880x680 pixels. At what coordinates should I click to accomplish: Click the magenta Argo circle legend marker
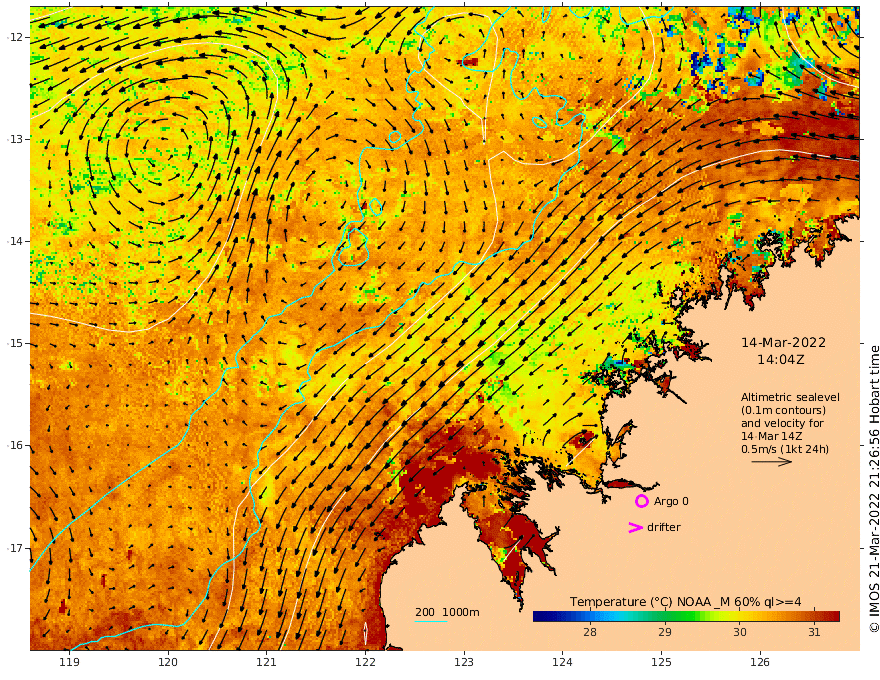[x=641, y=501]
